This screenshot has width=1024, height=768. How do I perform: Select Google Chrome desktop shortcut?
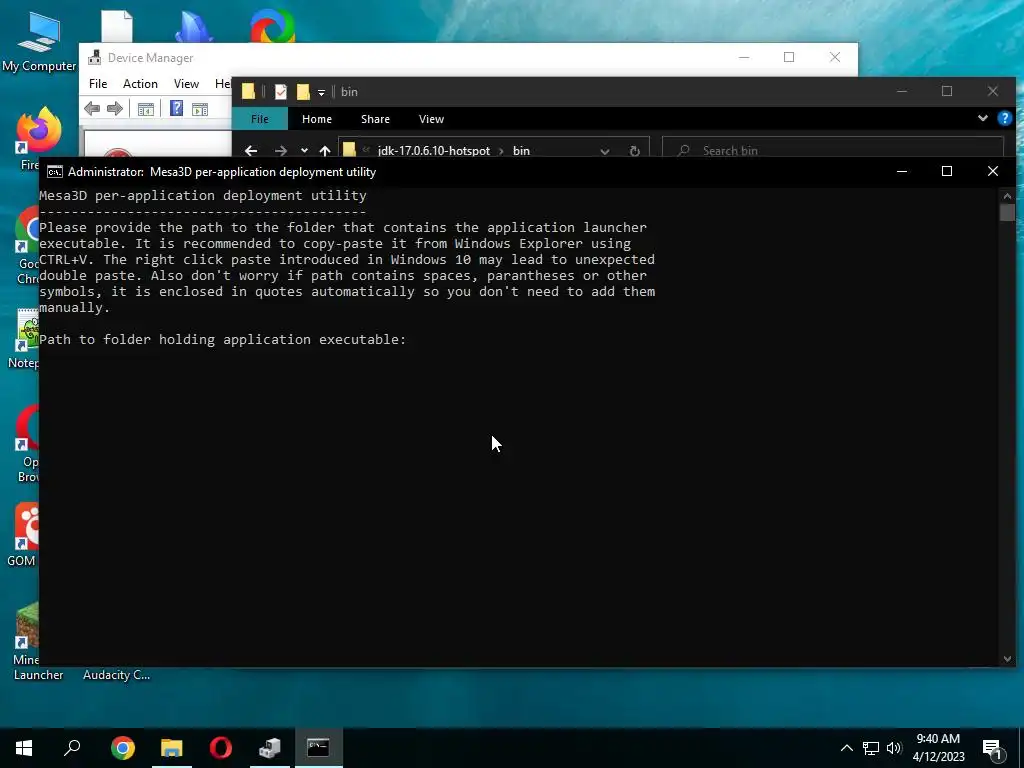tap(27, 247)
